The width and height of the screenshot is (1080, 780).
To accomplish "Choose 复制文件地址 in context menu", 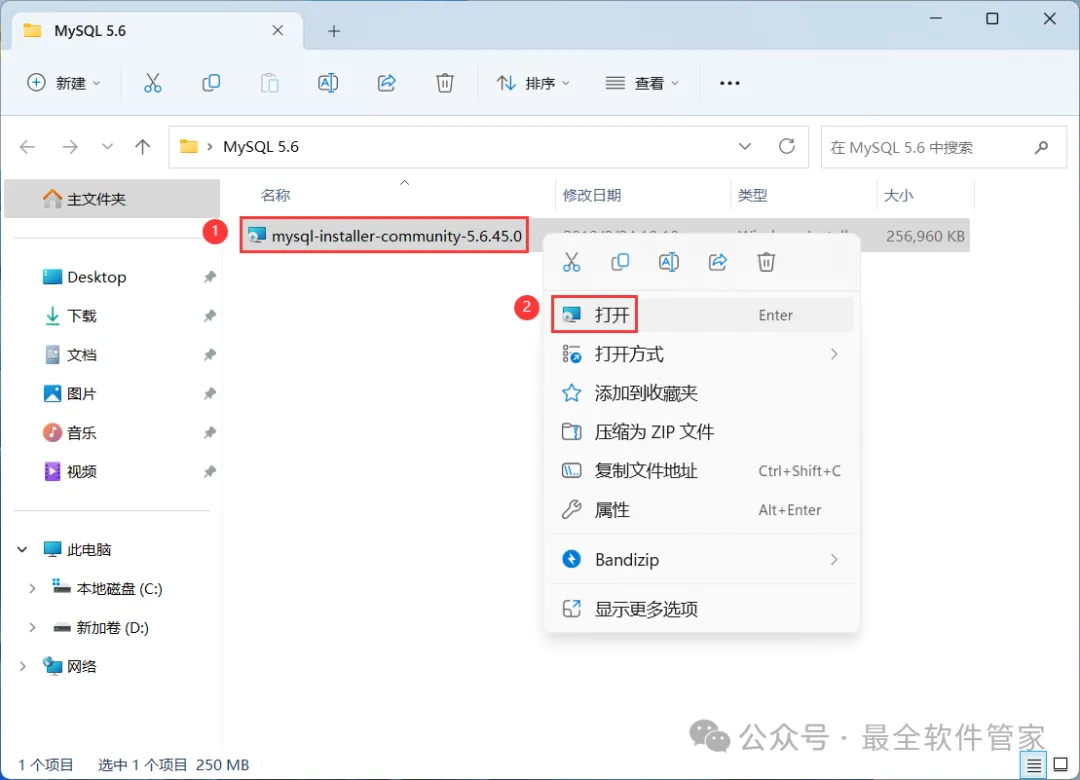I will (701, 471).
